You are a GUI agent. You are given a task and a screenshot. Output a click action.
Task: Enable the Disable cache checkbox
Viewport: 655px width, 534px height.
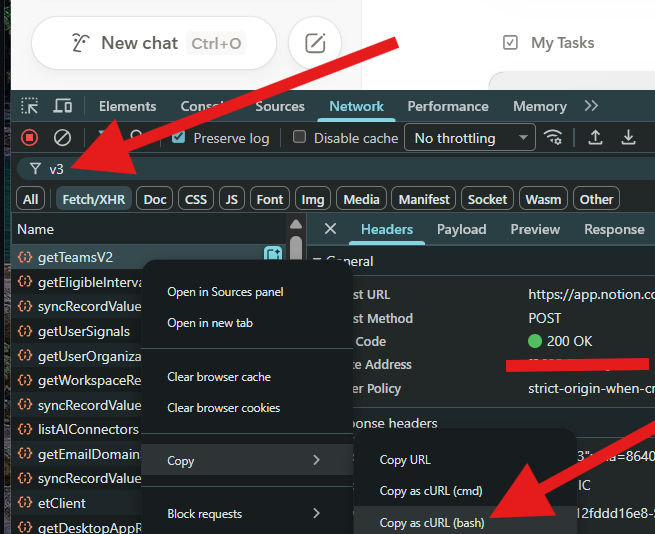point(299,137)
